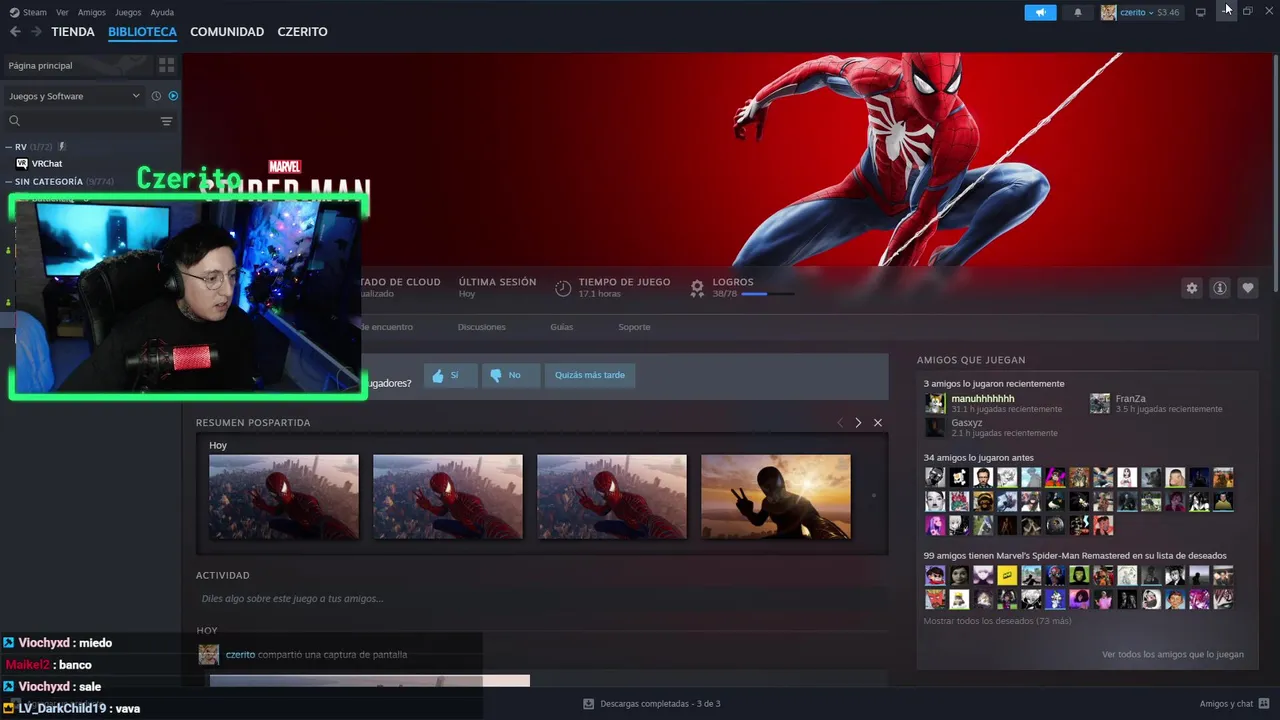
Task: Click the Amigos y chat label
Action: pos(1226,704)
